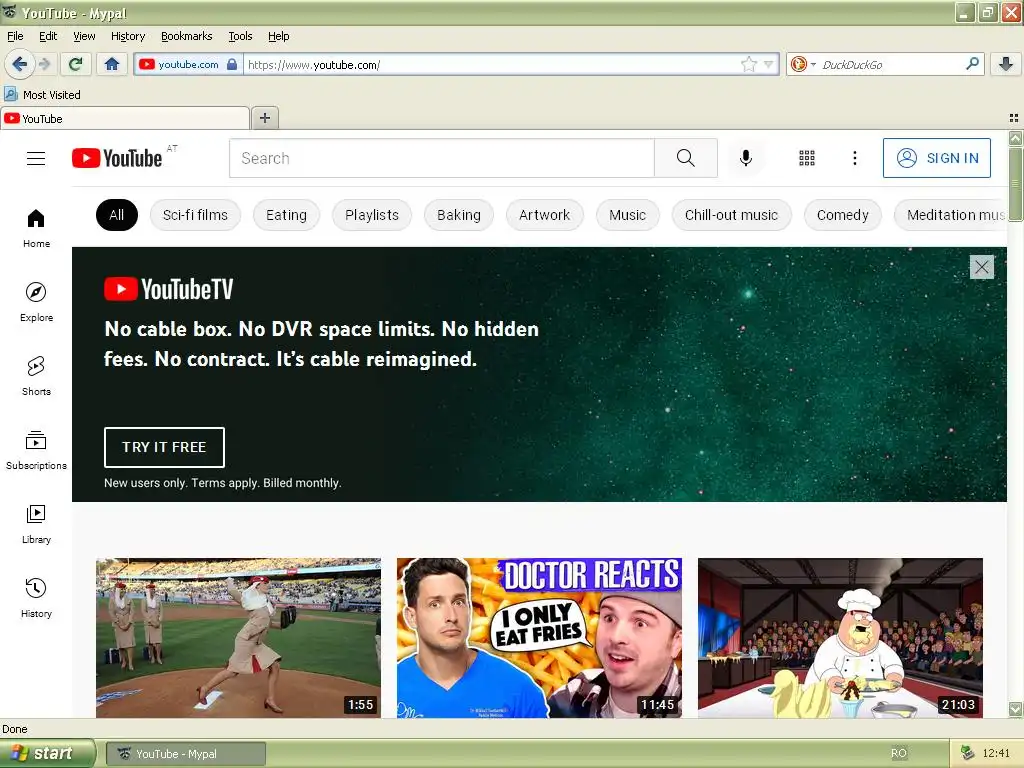
Task: Bookmark this page with star icon
Action: (748, 64)
